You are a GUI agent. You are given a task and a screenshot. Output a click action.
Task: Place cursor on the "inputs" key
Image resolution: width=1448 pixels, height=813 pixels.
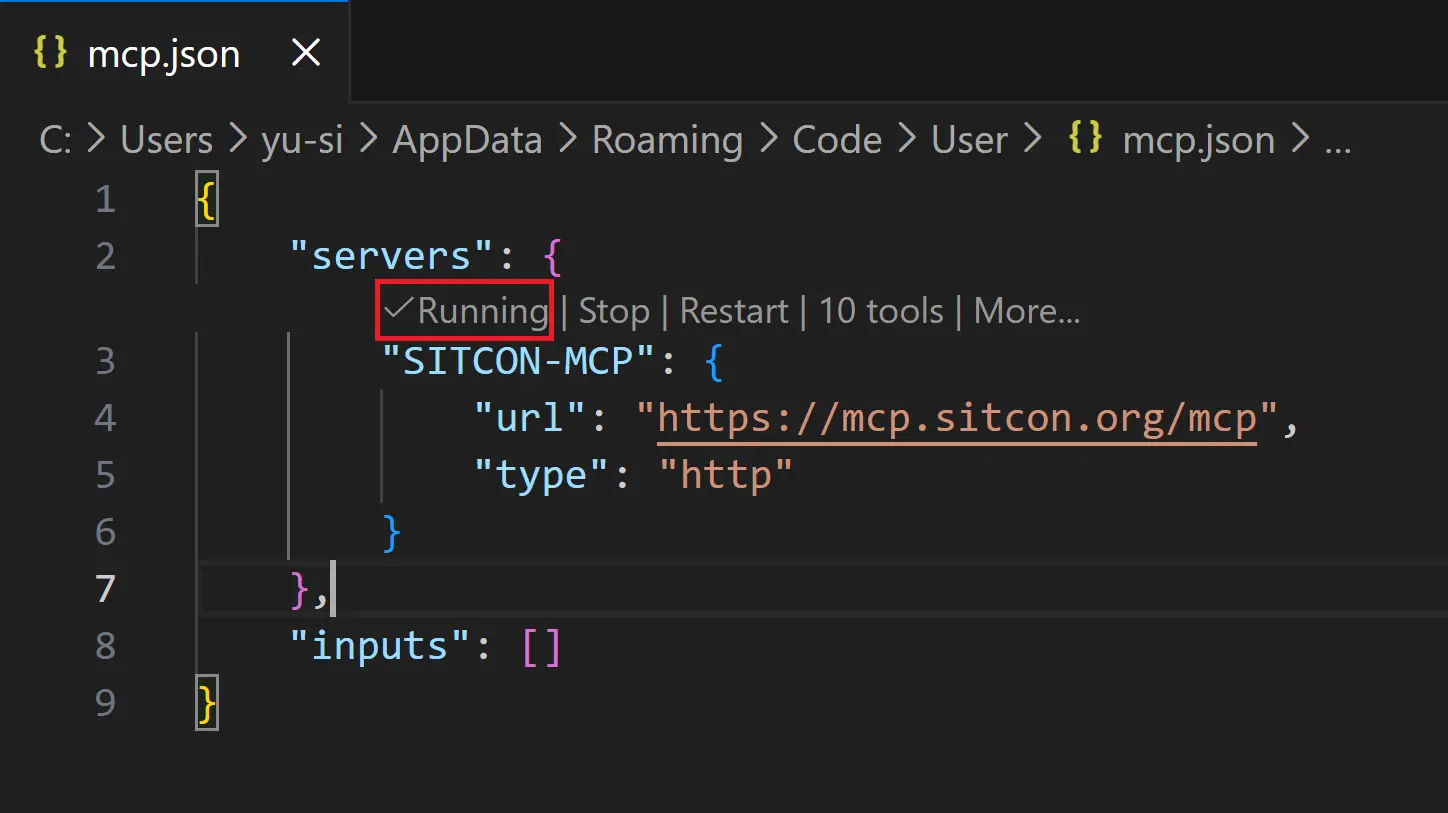[x=381, y=646]
